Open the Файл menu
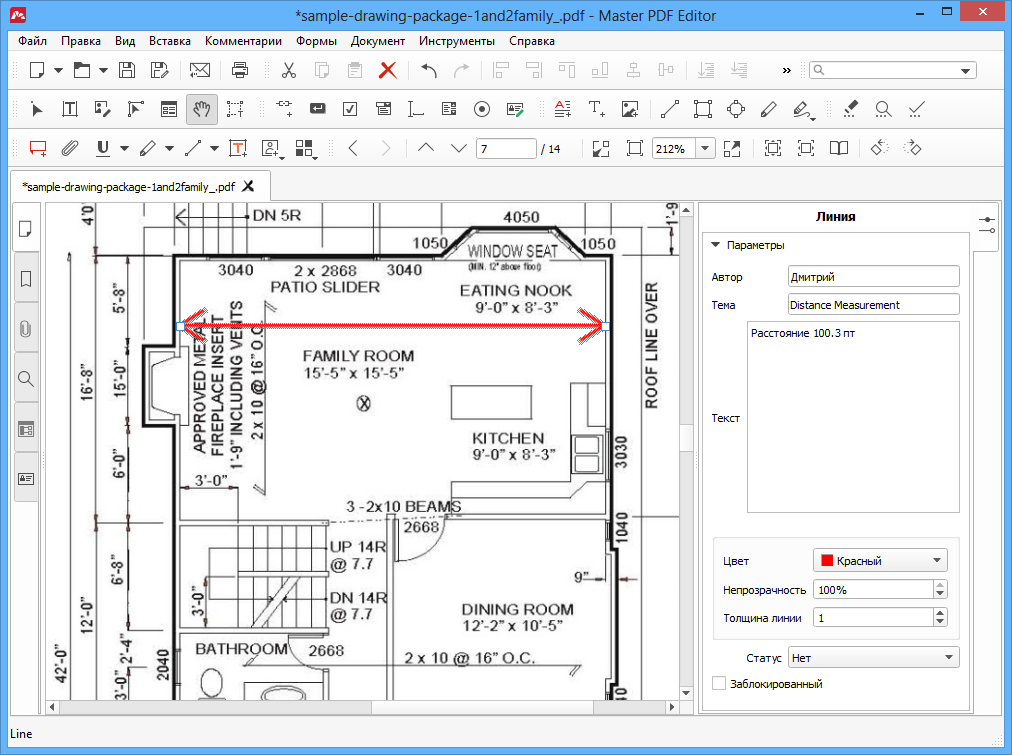The height and width of the screenshot is (755, 1012). pyautogui.click(x=32, y=41)
